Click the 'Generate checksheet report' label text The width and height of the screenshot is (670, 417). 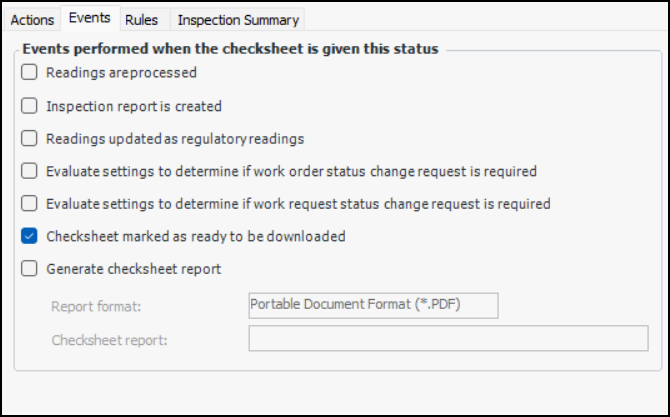click(x=134, y=269)
